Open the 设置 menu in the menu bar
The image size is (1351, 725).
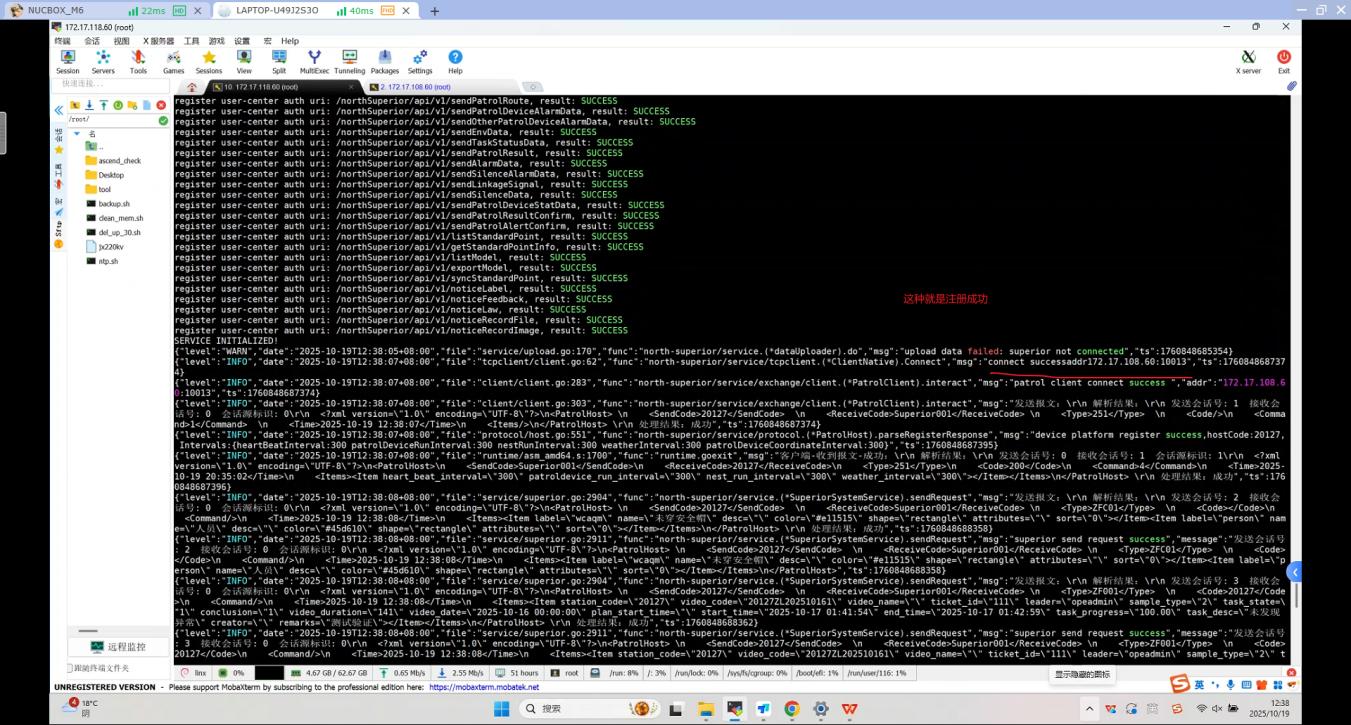point(242,41)
